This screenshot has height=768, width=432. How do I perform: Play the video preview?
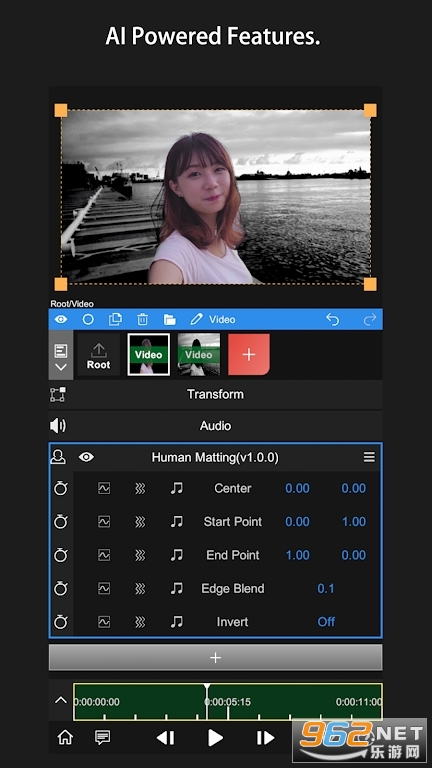click(x=215, y=738)
